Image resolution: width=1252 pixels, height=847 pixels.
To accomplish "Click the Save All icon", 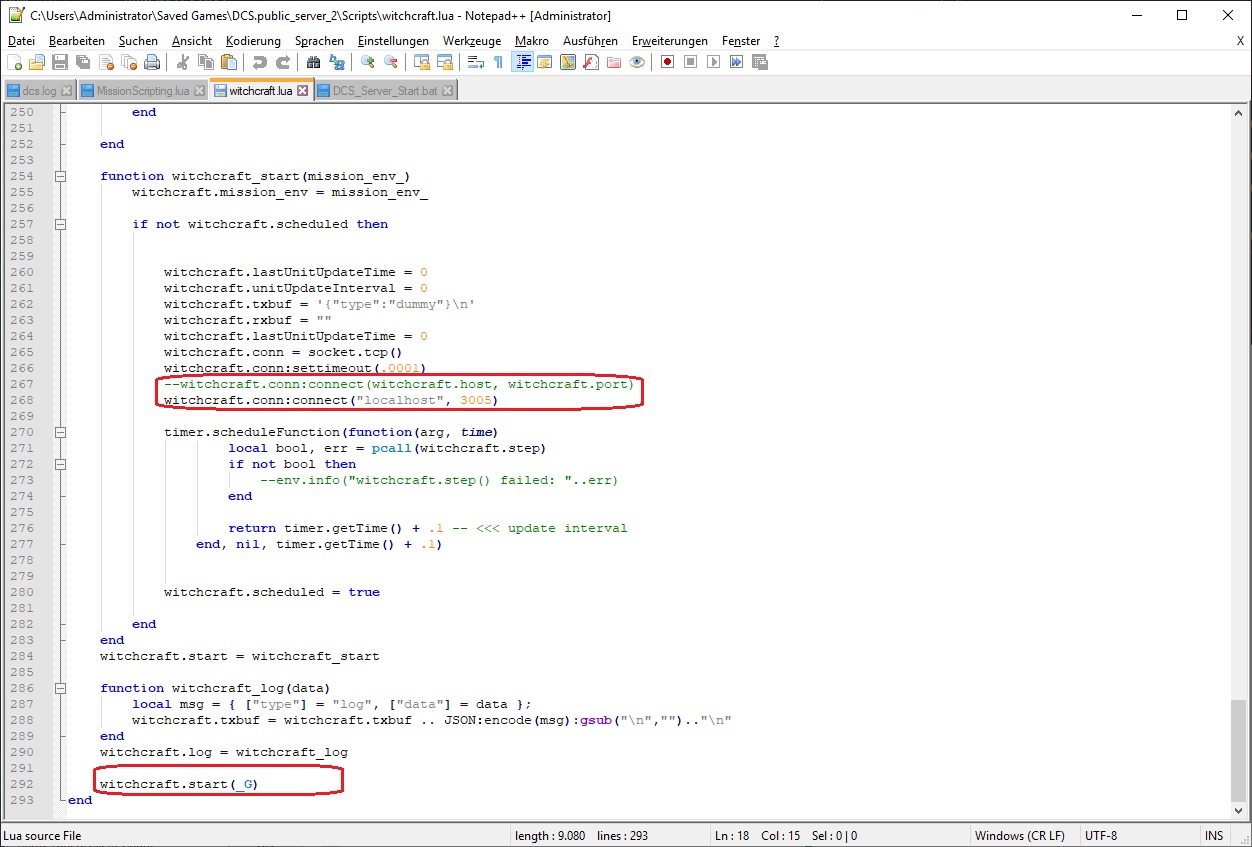I will (83, 62).
